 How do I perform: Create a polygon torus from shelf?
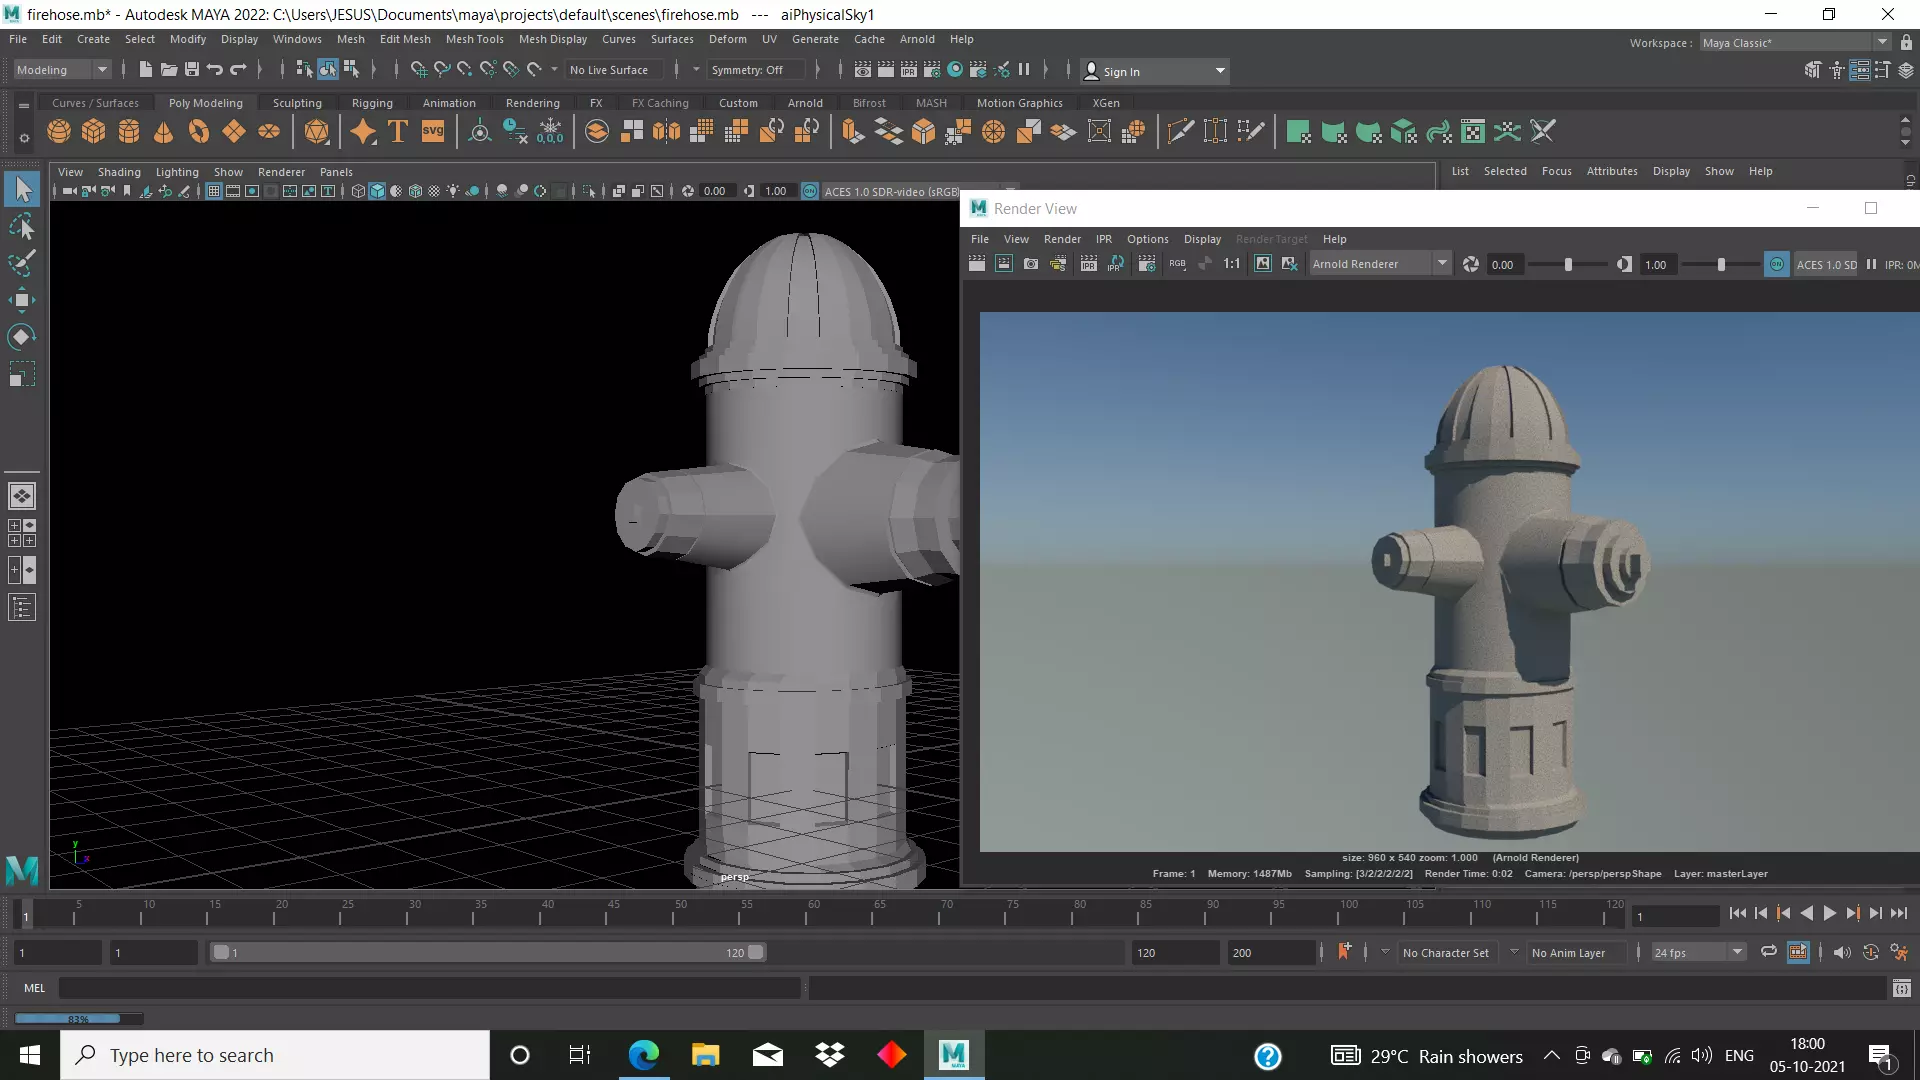(x=199, y=132)
